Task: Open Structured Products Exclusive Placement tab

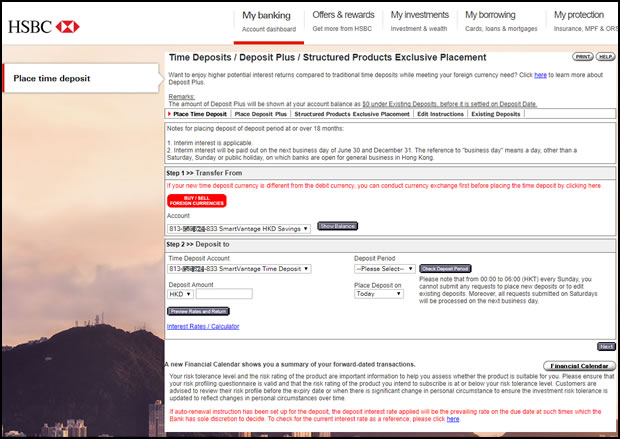Action: (352, 114)
